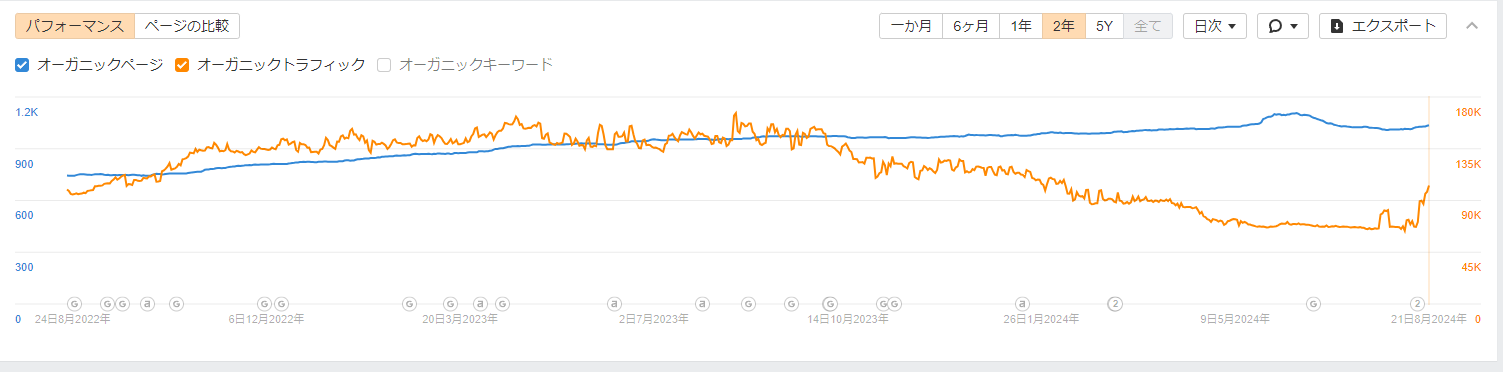
Task: Click the エクスポート download button
Action: tap(1383, 26)
